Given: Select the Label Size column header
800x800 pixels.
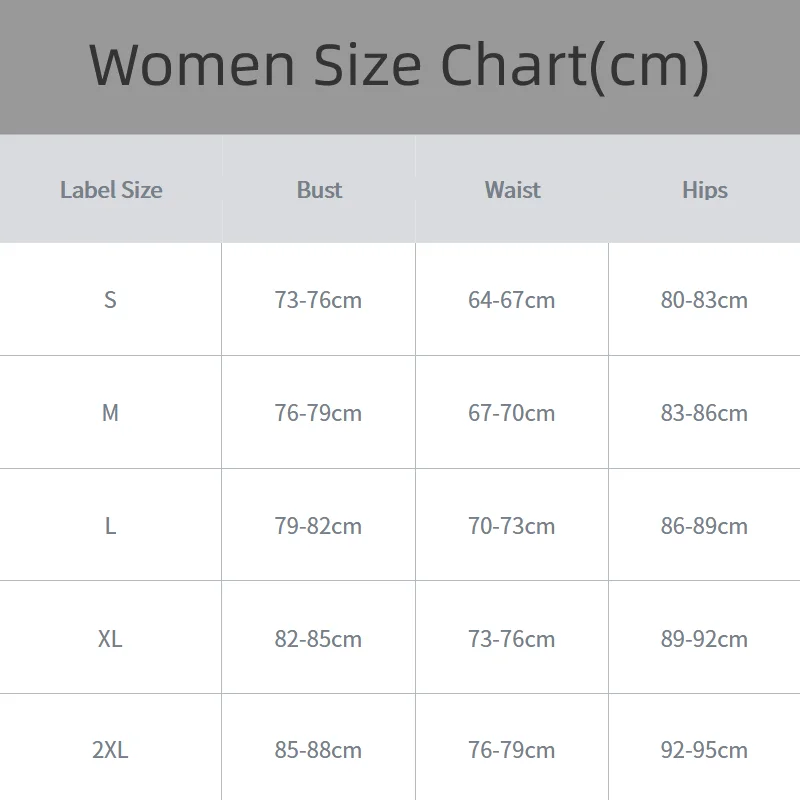Looking at the screenshot, I should tap(111, 190).
